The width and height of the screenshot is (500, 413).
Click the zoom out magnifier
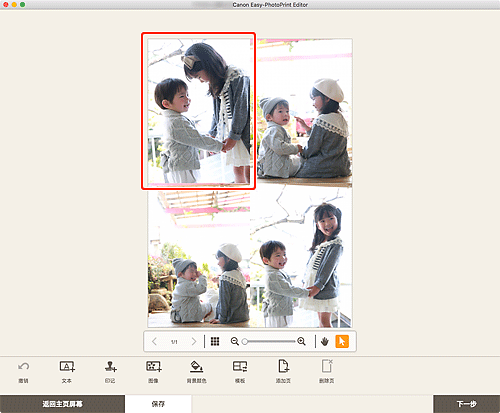click(235, 341)
